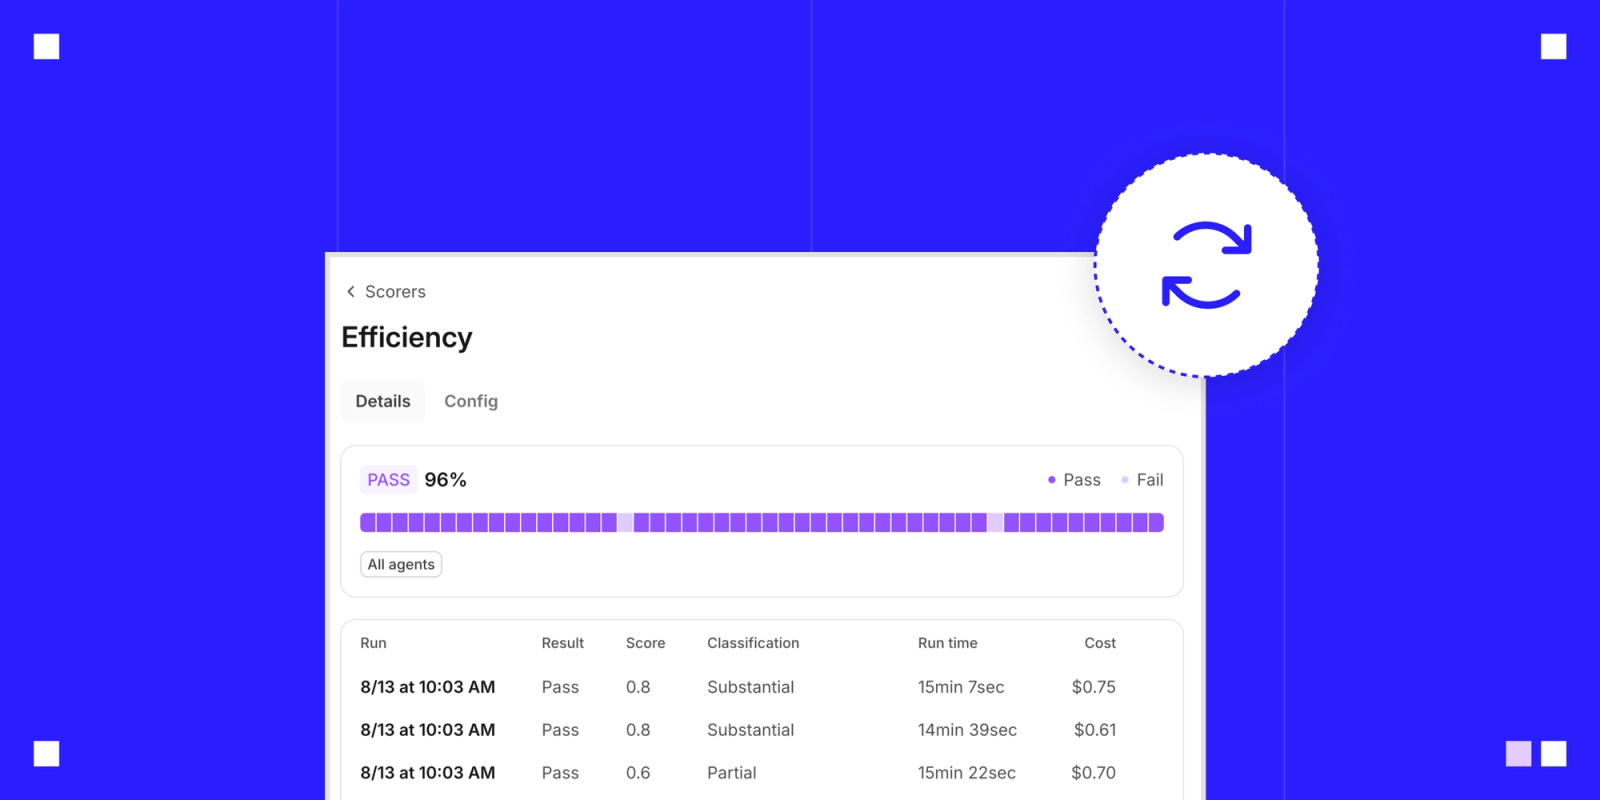Click the Pass legend label
Screen dimensions: 1600x800
pyautogui.click(x=1082, y=480)
